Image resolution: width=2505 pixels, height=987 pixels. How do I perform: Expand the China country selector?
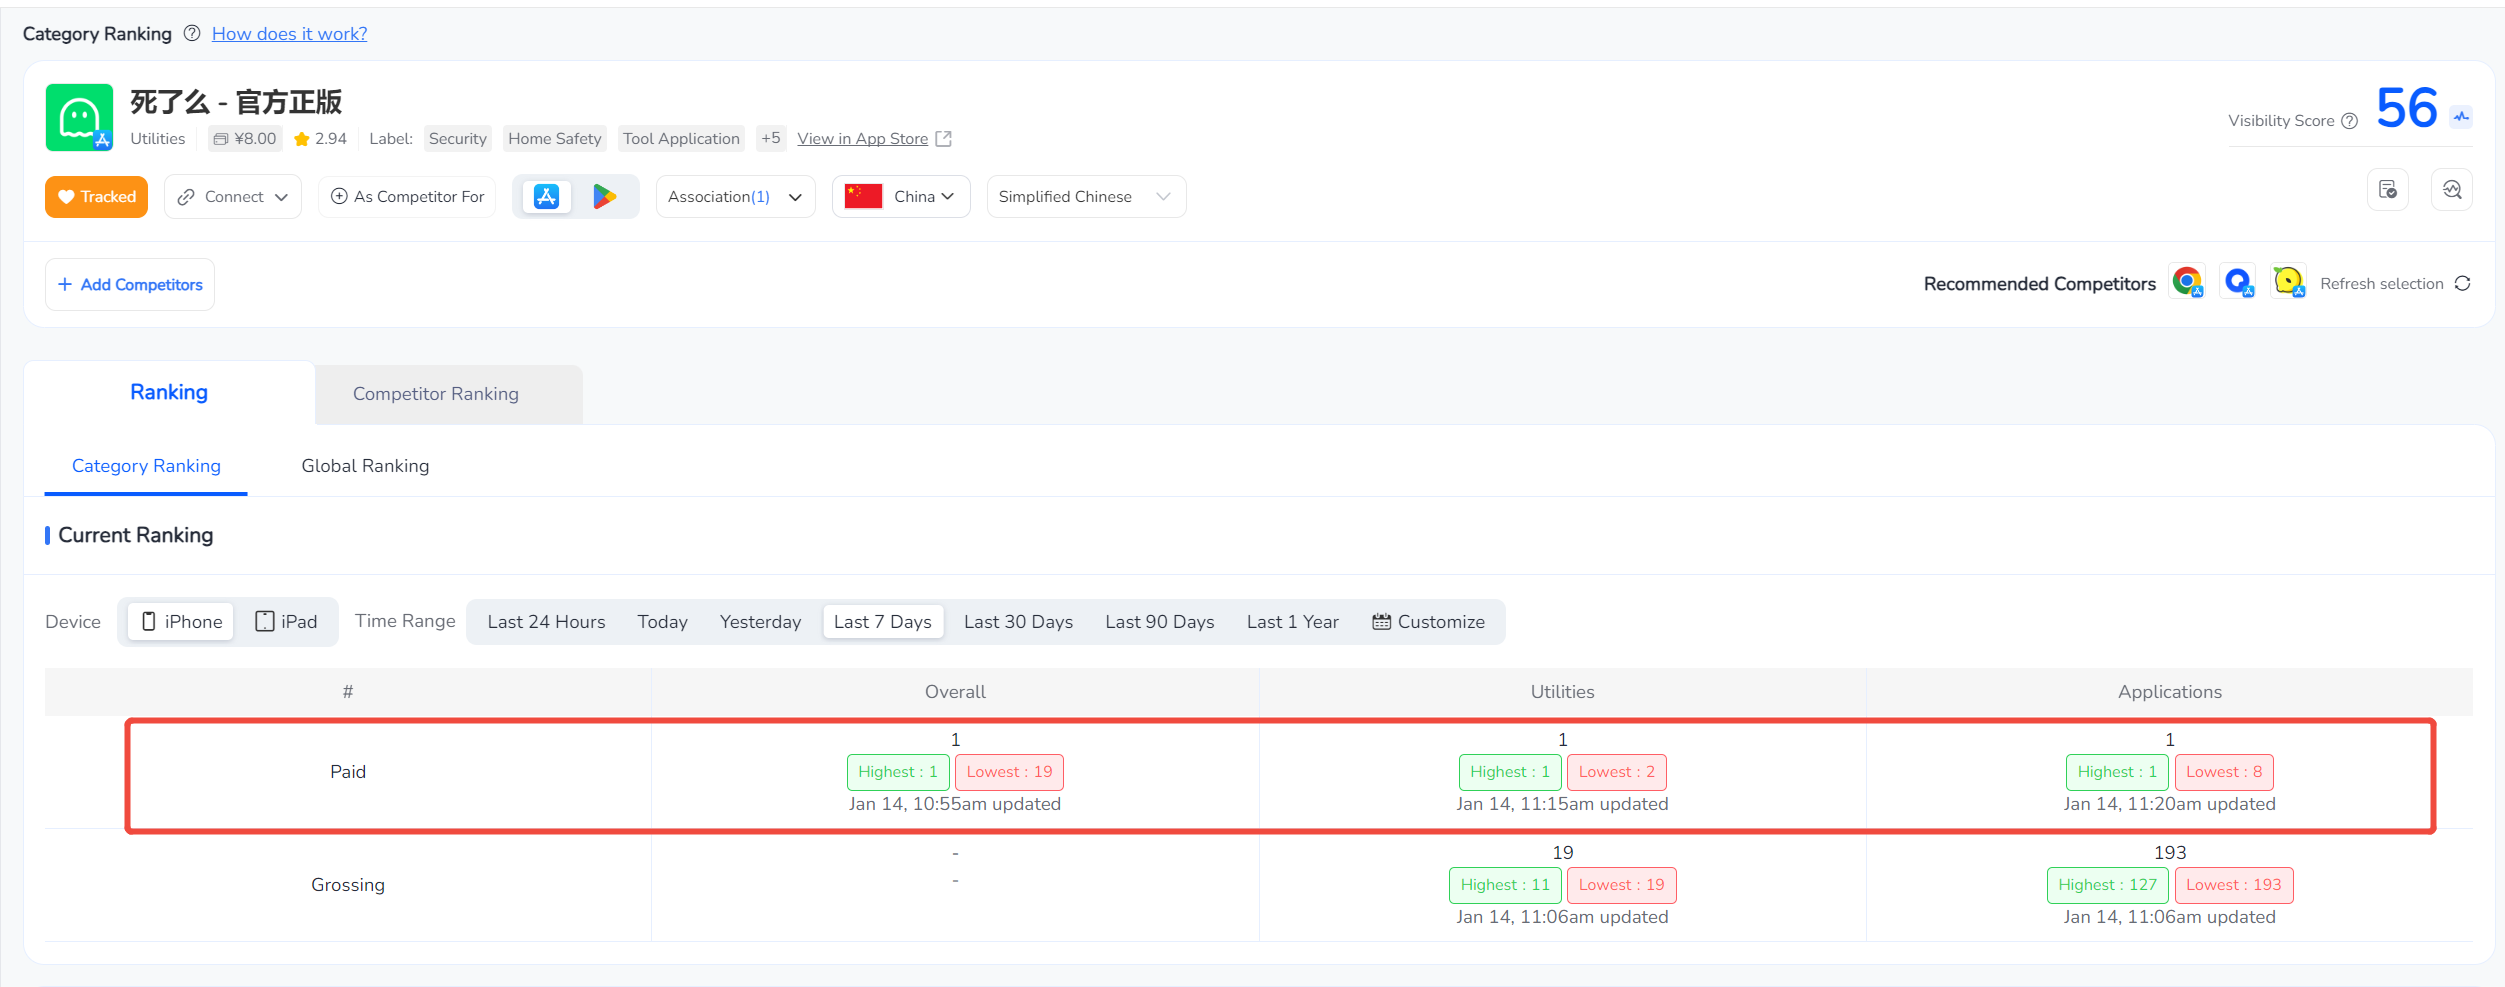(901, 197)
